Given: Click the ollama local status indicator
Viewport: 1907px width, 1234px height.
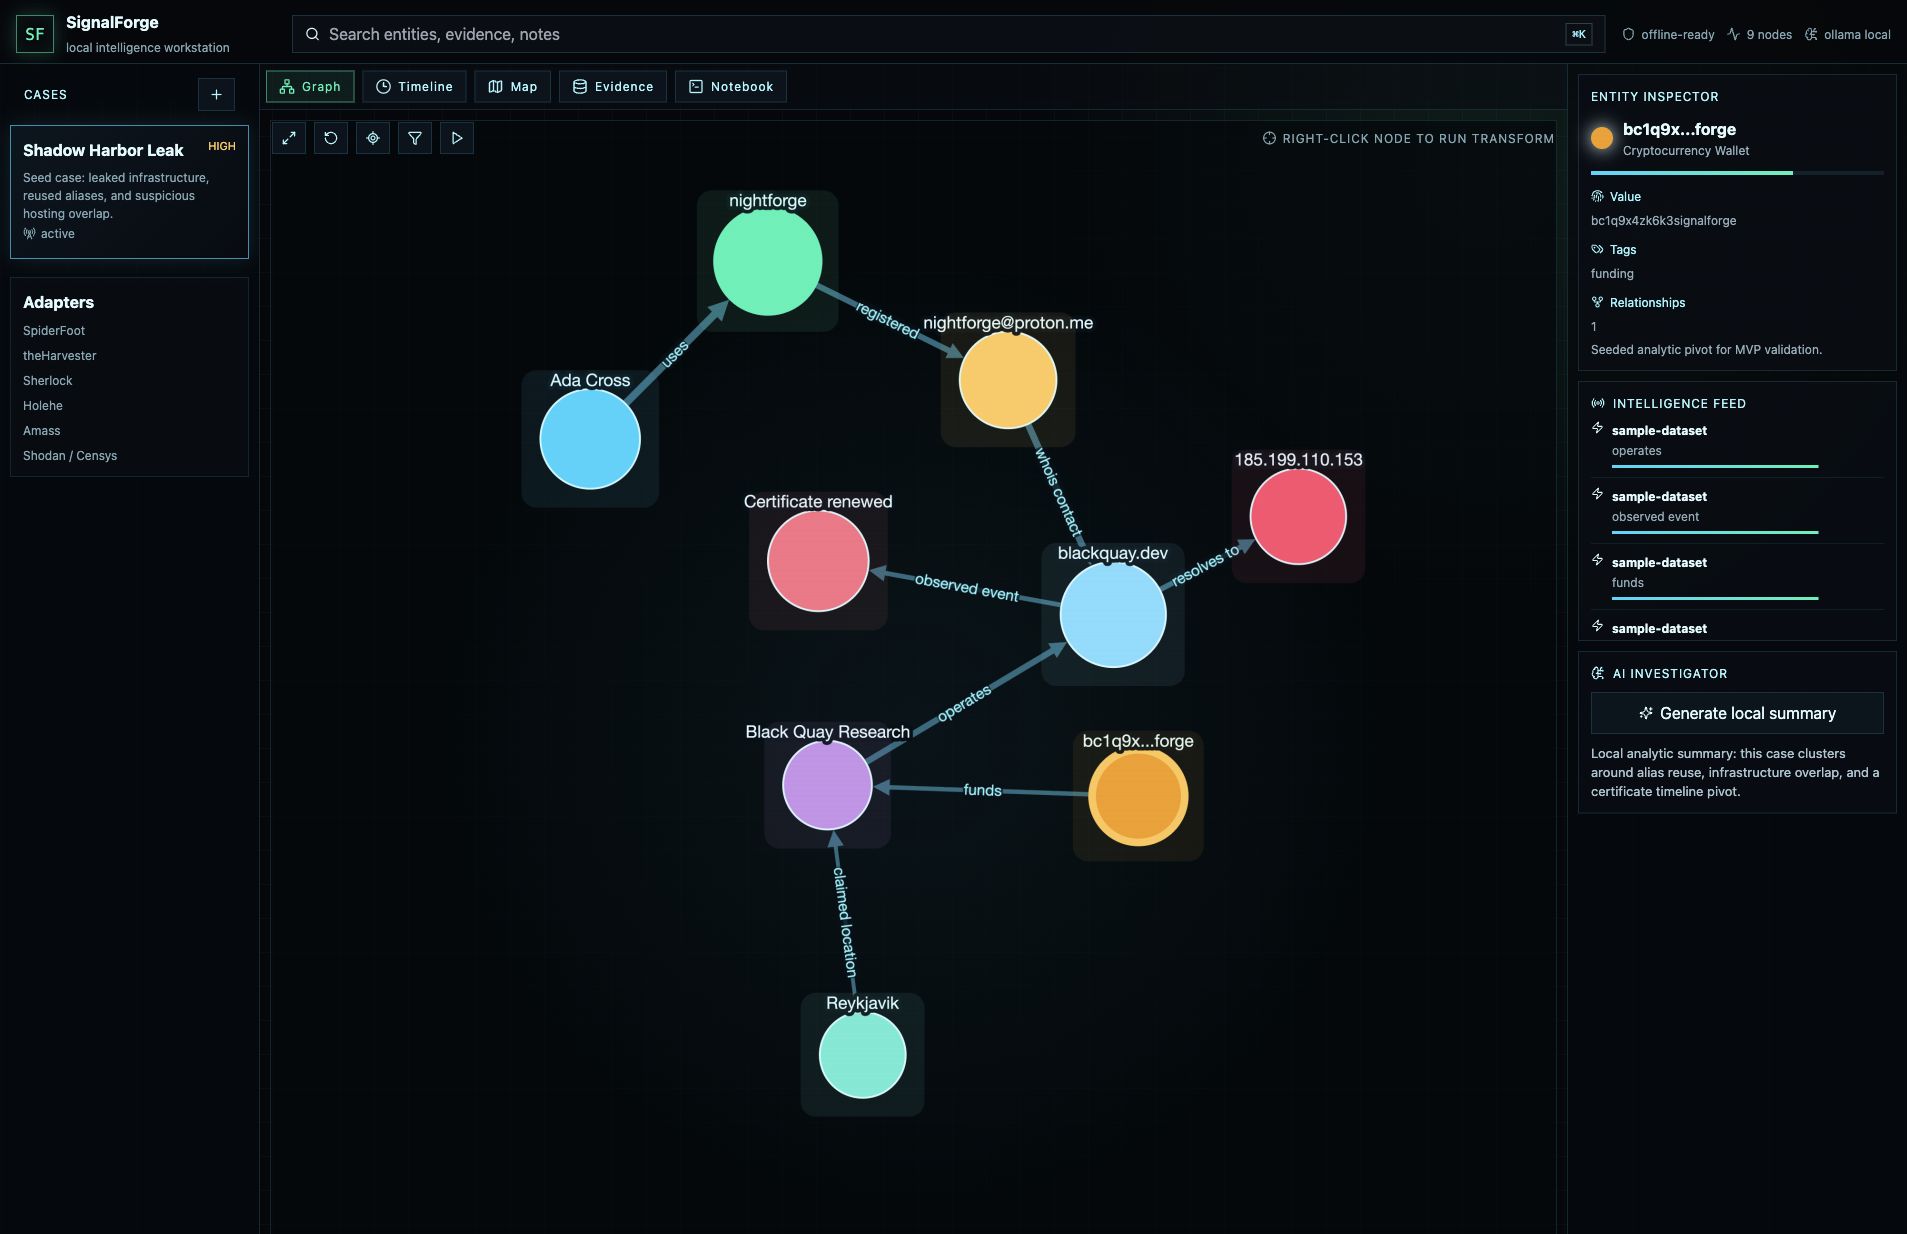Looking at the screenshot, I should click(1848, 34).
